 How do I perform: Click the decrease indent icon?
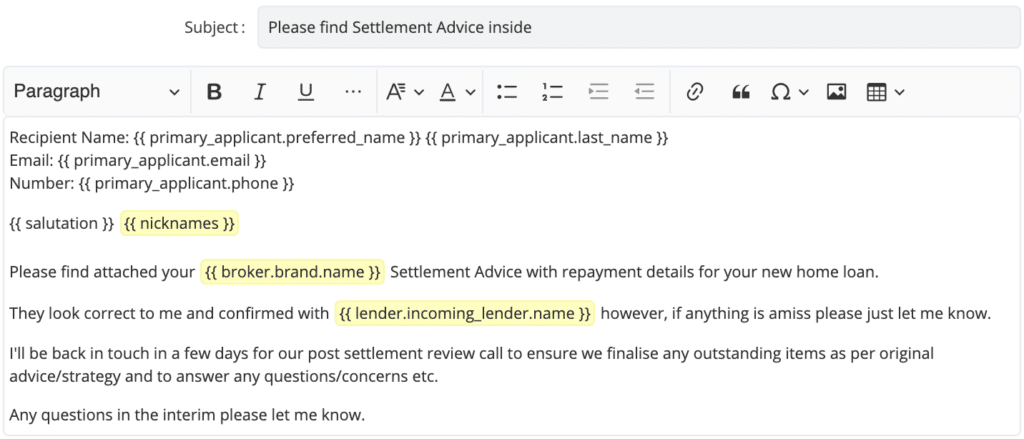(x=644, y=92)
